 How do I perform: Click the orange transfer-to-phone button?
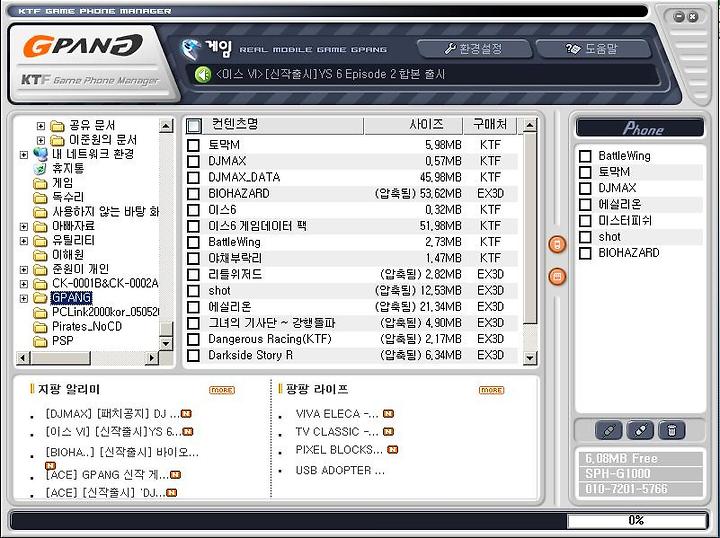click(x=557, y=244)
